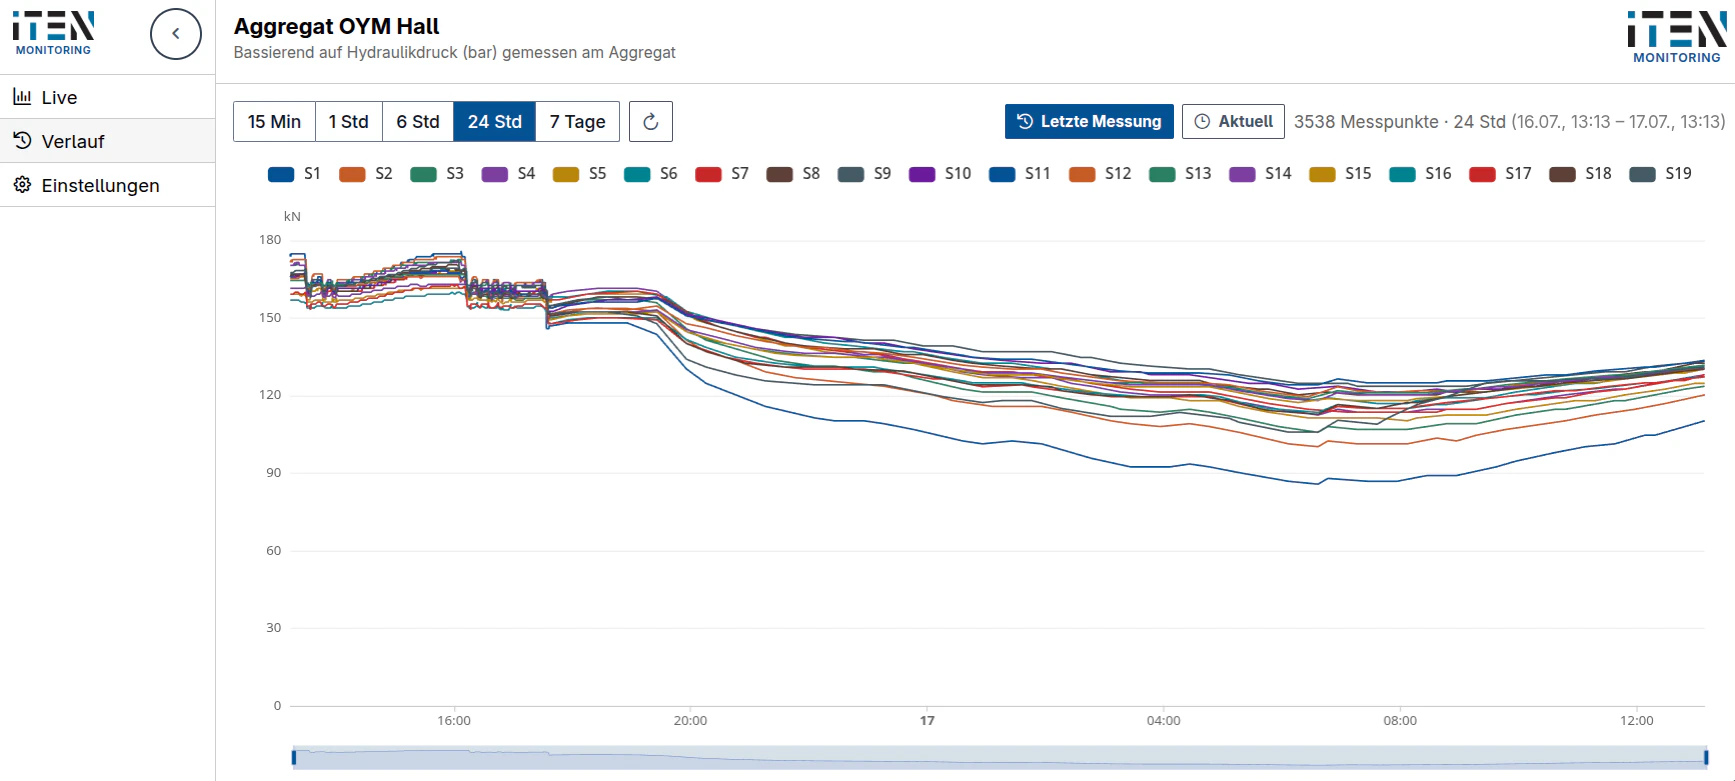Image resolution: width=1735 pixels, height=781 pixels.
Task: Click the ITEN Monitoring logo at top right
Action: [1677, 37]
